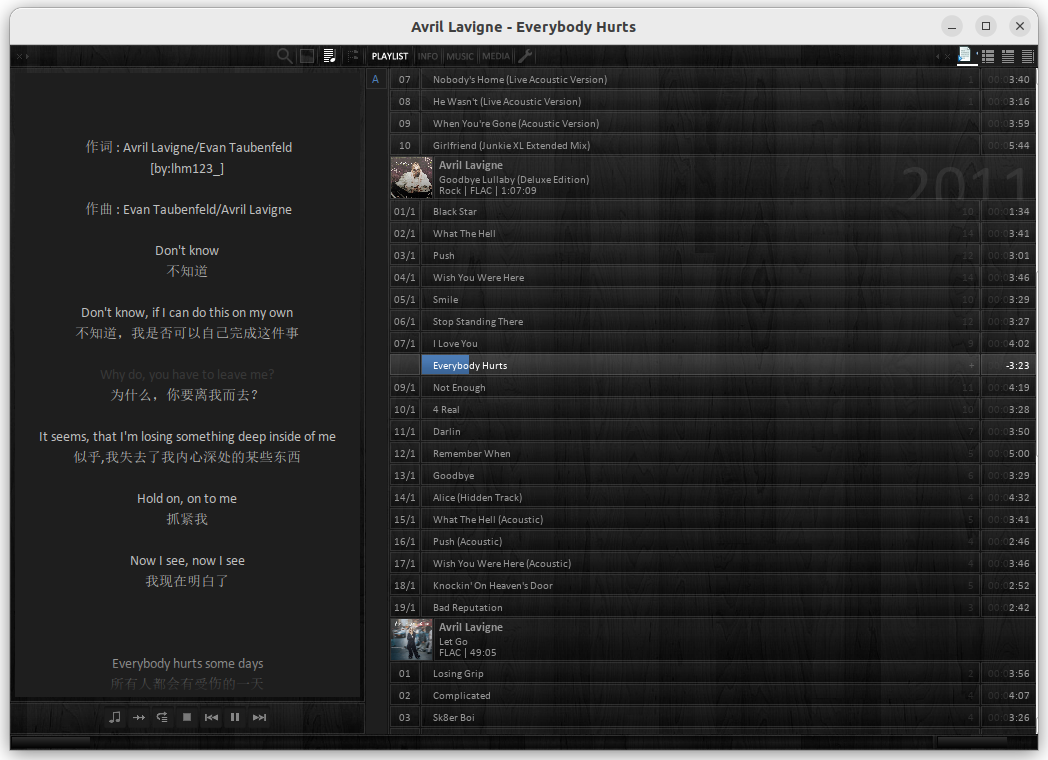1048x760 pixels.
Task: Open the MEDIA tab
Action: point(496,56)
